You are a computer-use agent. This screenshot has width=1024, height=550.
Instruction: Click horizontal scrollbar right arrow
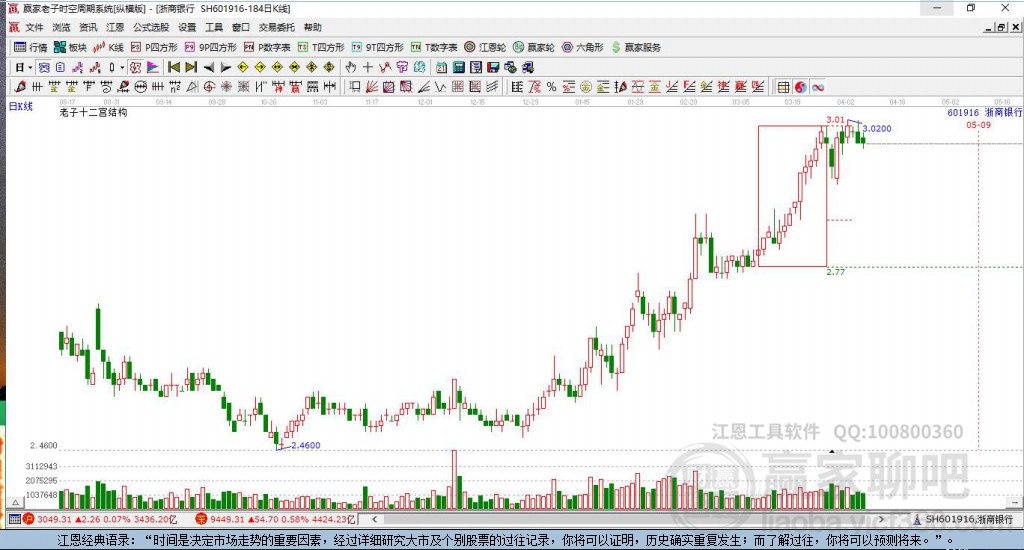(x=881, y=519)
